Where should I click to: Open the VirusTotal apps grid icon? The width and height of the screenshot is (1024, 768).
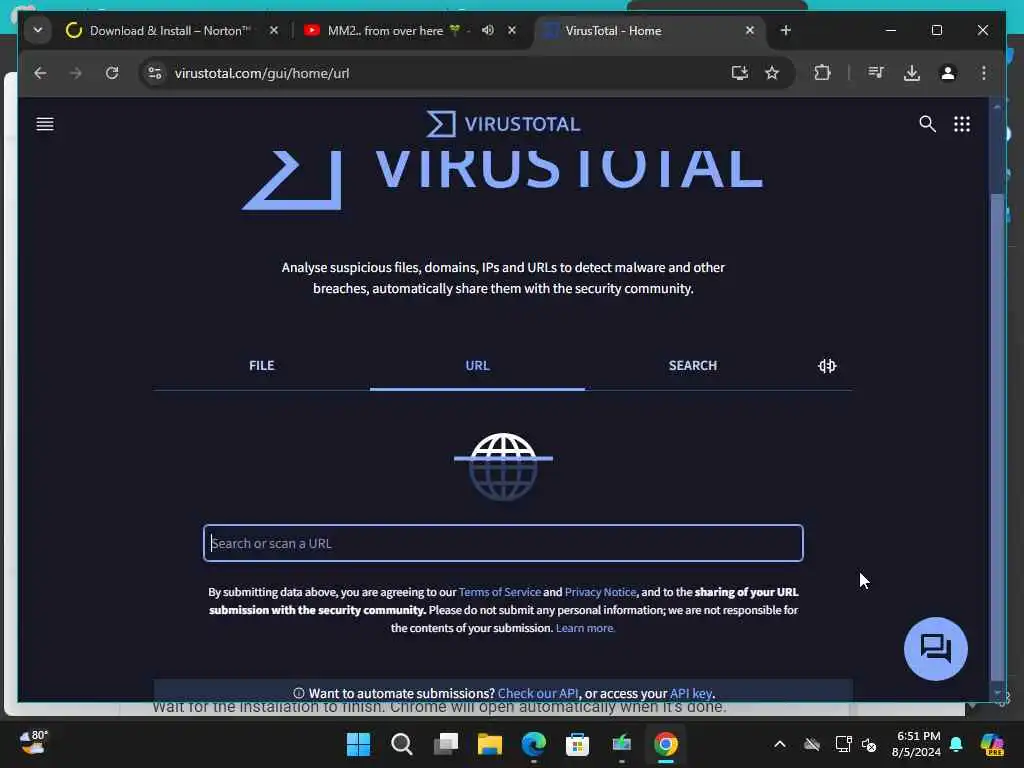point(961,124)
